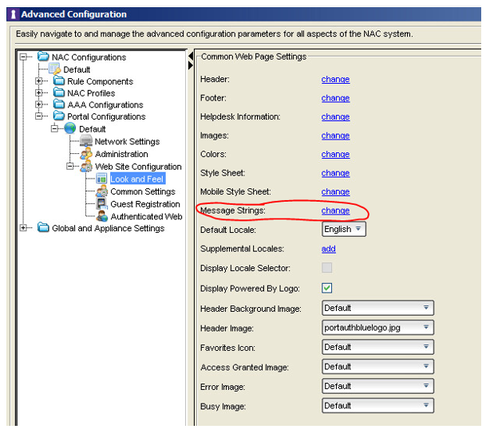Click the Default portal globe icon
This screenshot has width=490, height=437.
70,129
